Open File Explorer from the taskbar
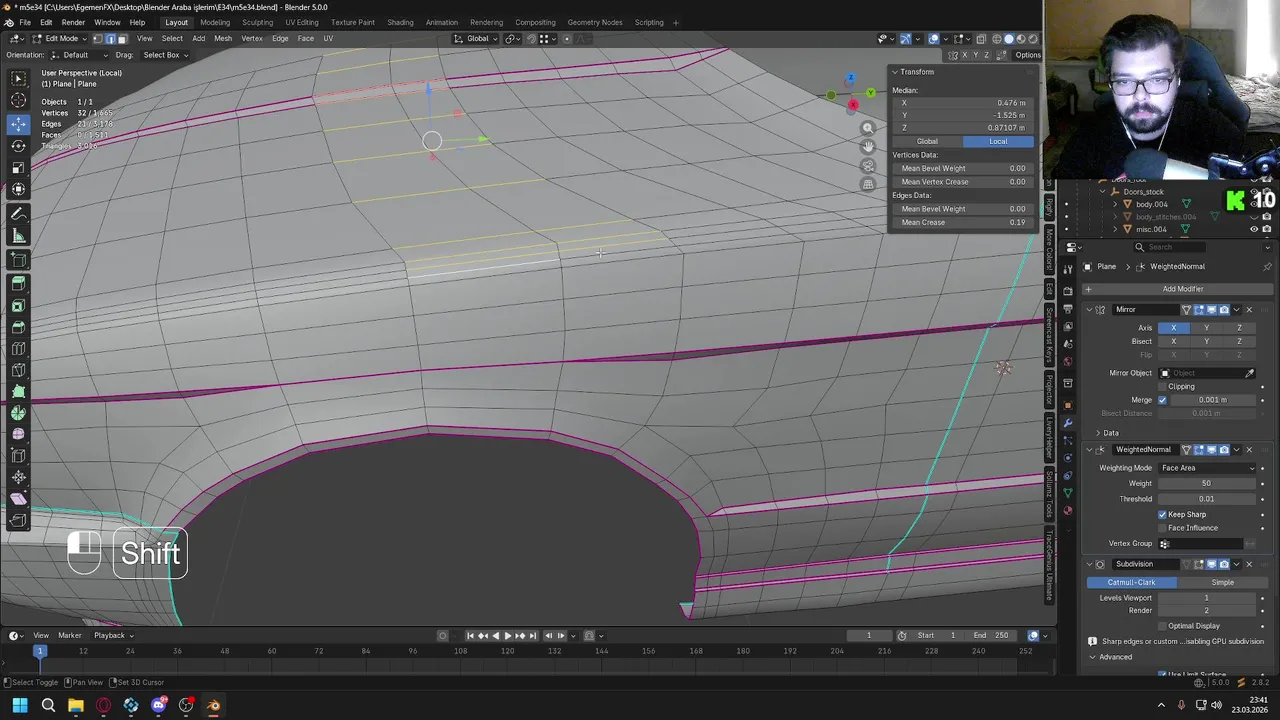The image size is (1280, 720). [76, 706]
